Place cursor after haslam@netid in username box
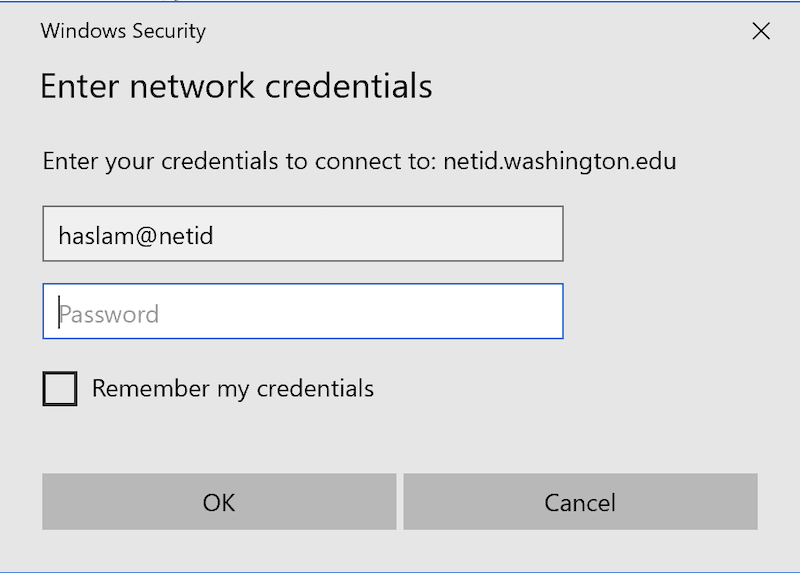 [214, 236]
